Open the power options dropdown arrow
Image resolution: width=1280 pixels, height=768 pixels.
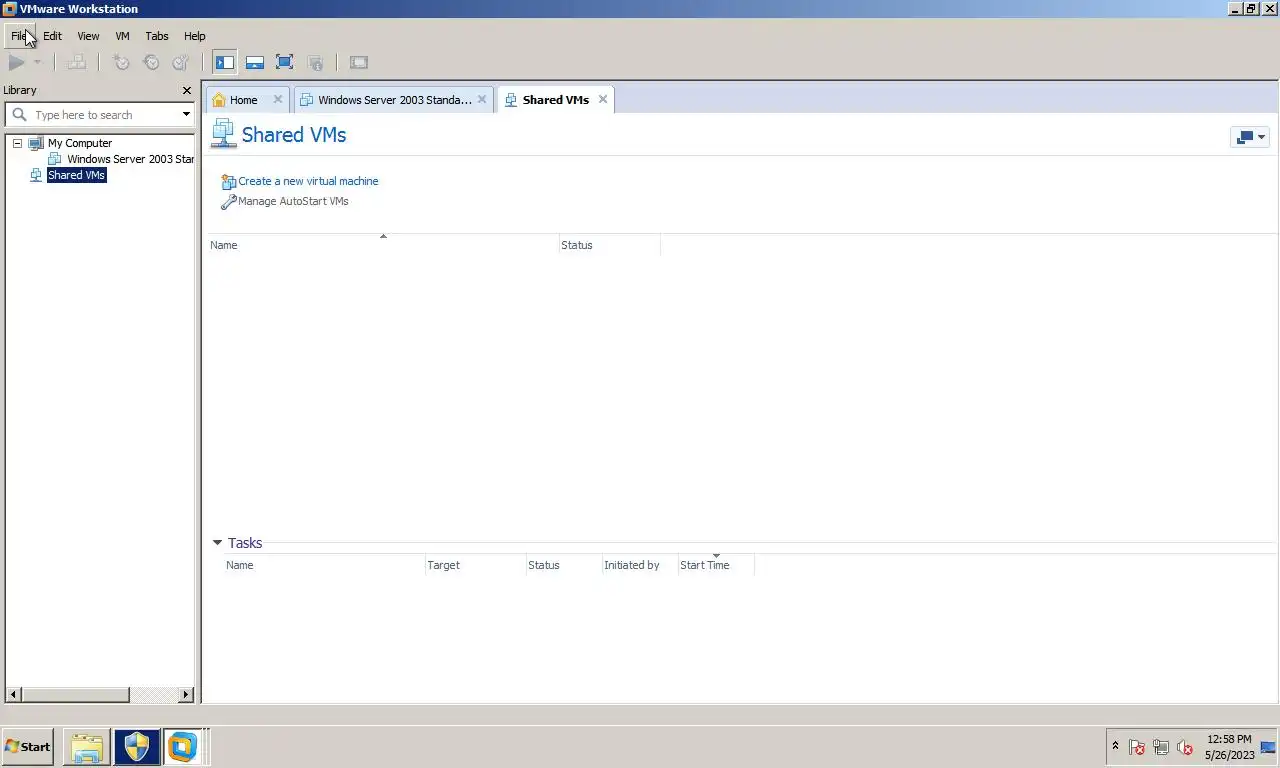(x=37, y=62)
